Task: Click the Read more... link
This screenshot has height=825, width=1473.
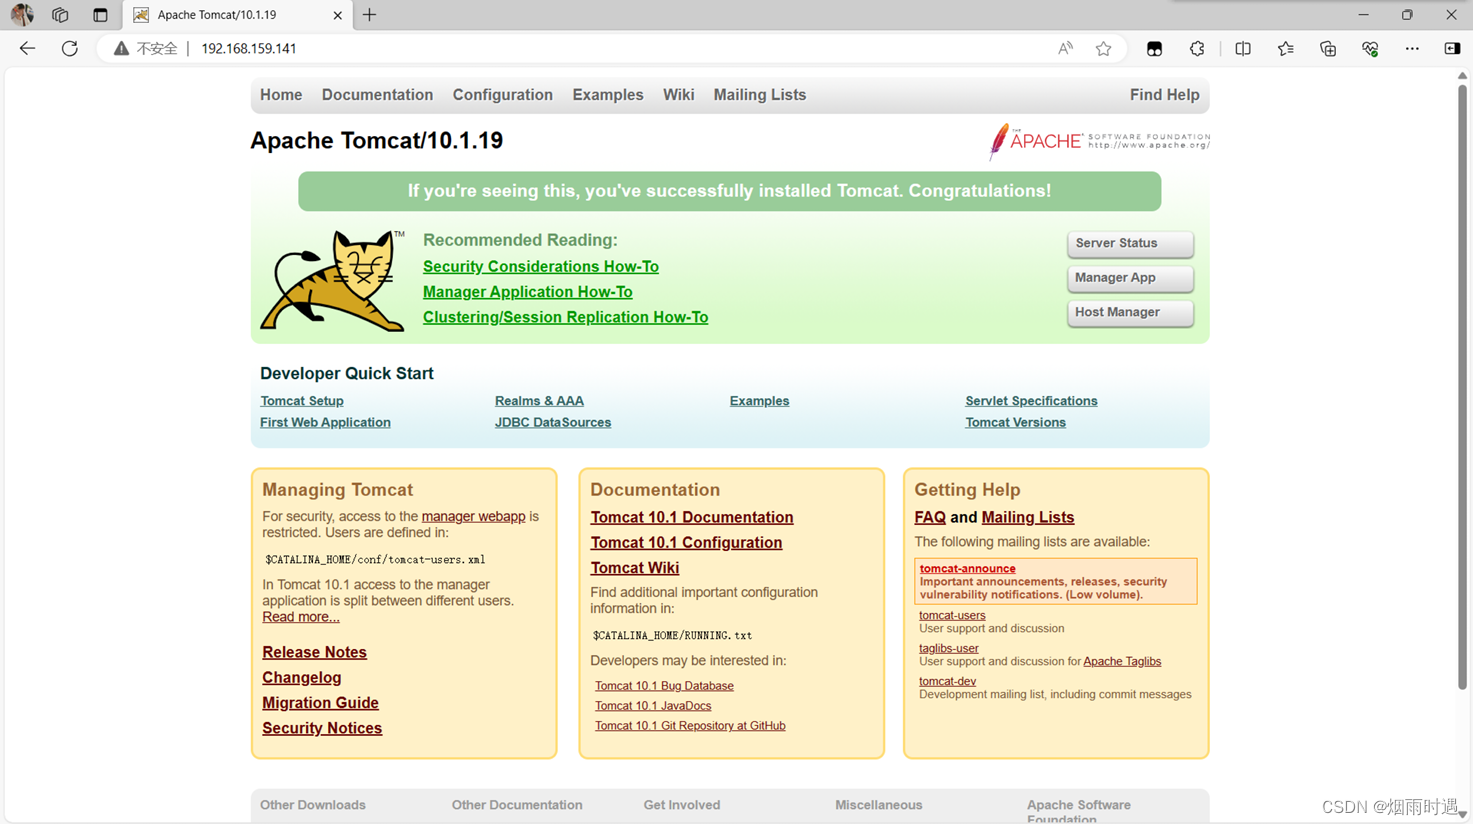Action: pyautogui.click(x=300, y=617)
